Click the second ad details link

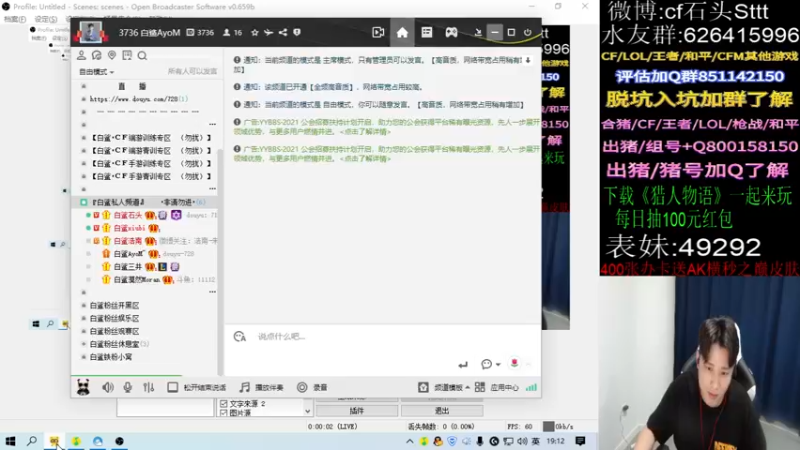[x=365, y=159]
